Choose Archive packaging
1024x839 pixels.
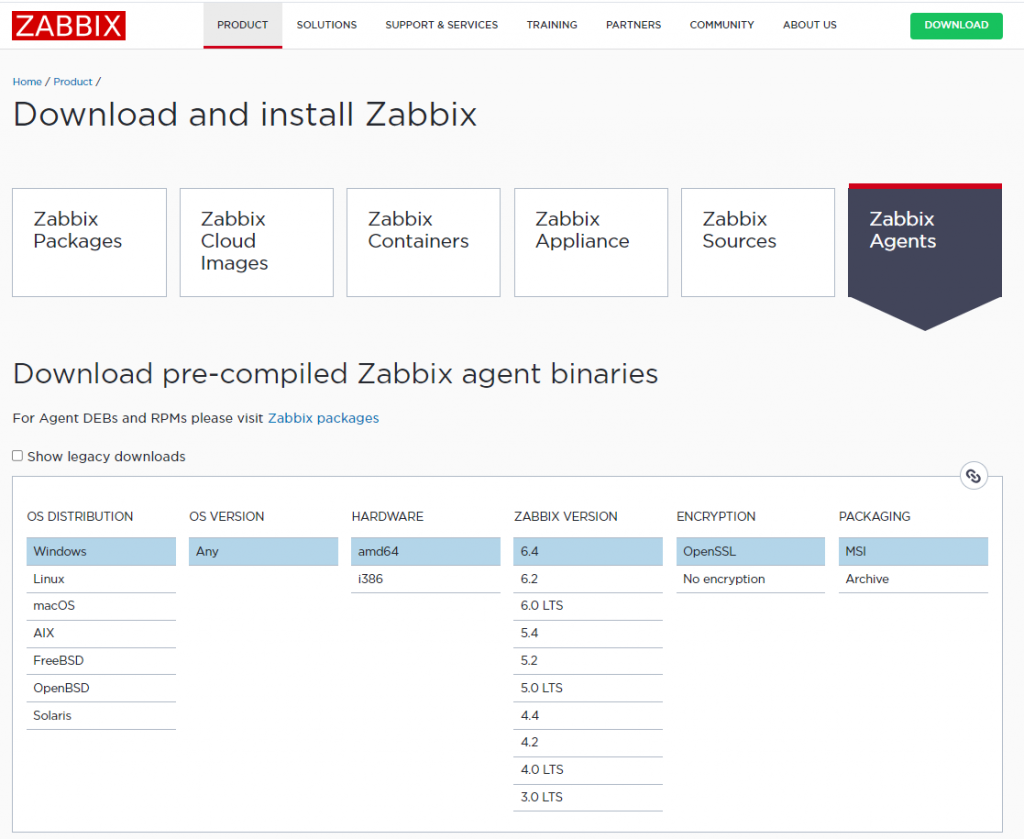click(914, 579)
